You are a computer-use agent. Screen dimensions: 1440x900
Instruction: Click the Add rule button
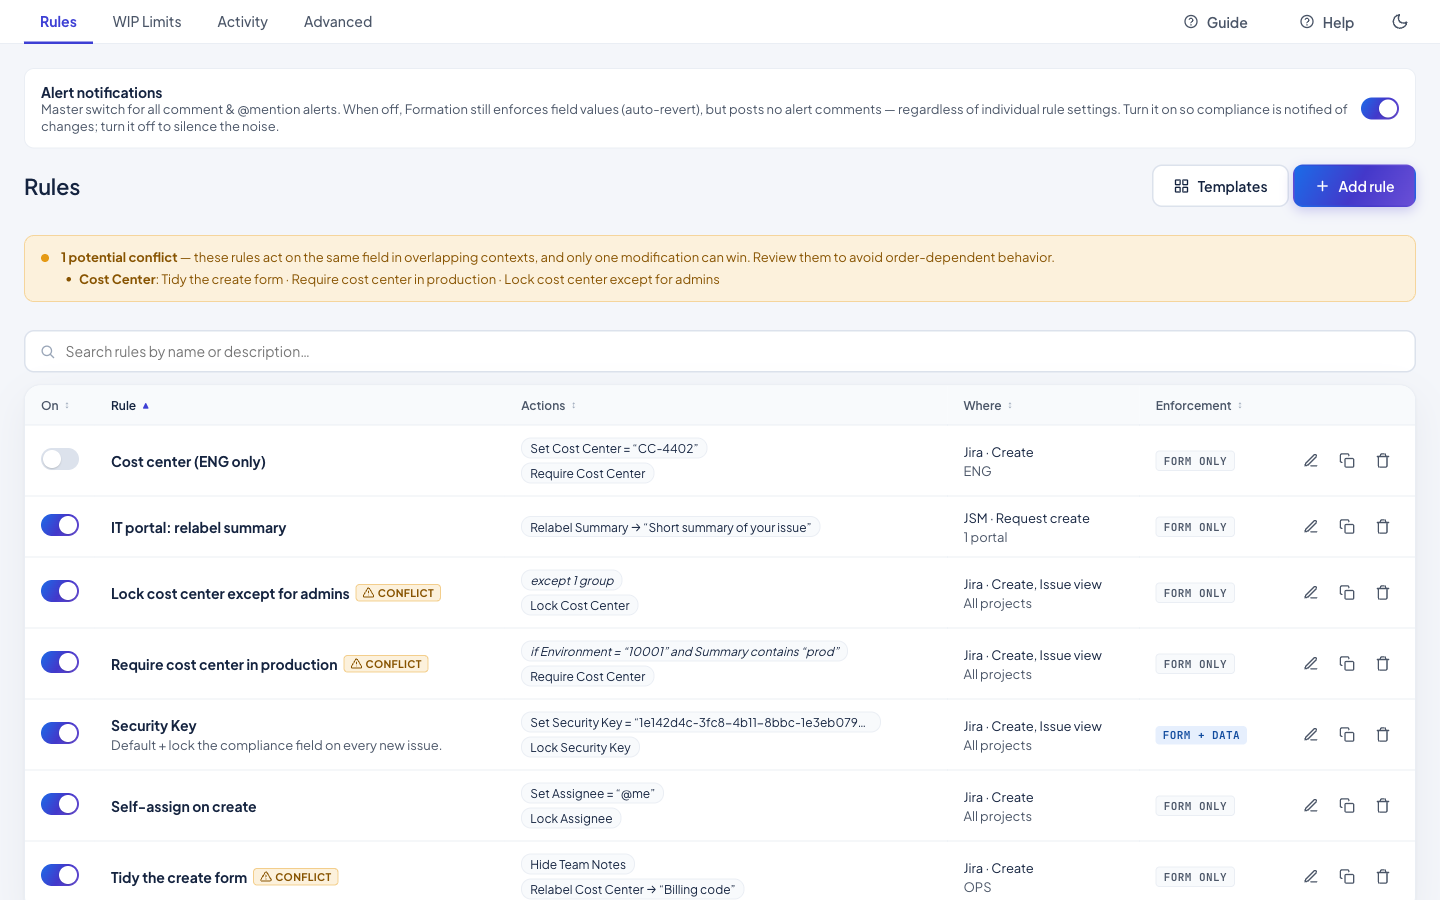(x=1354, y=186)
